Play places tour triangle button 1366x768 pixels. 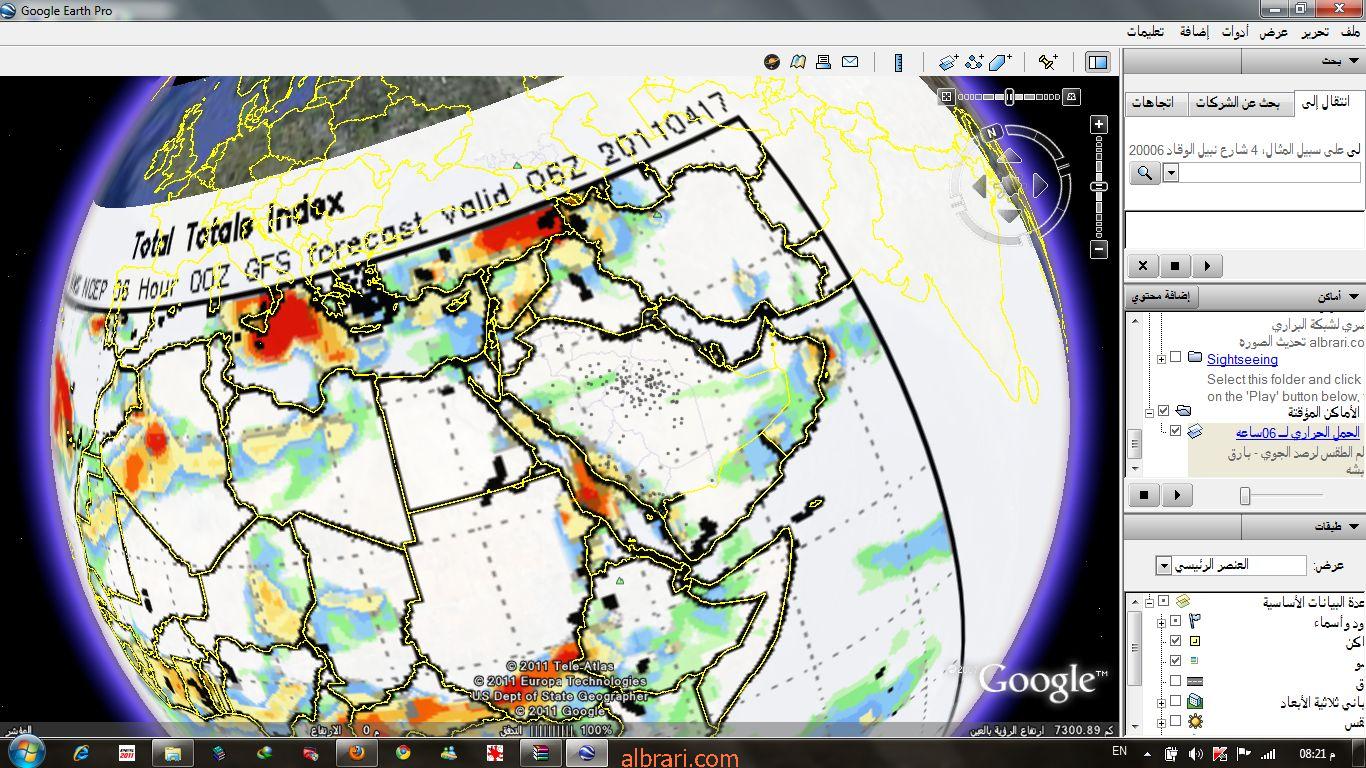tap(1177, 494)
